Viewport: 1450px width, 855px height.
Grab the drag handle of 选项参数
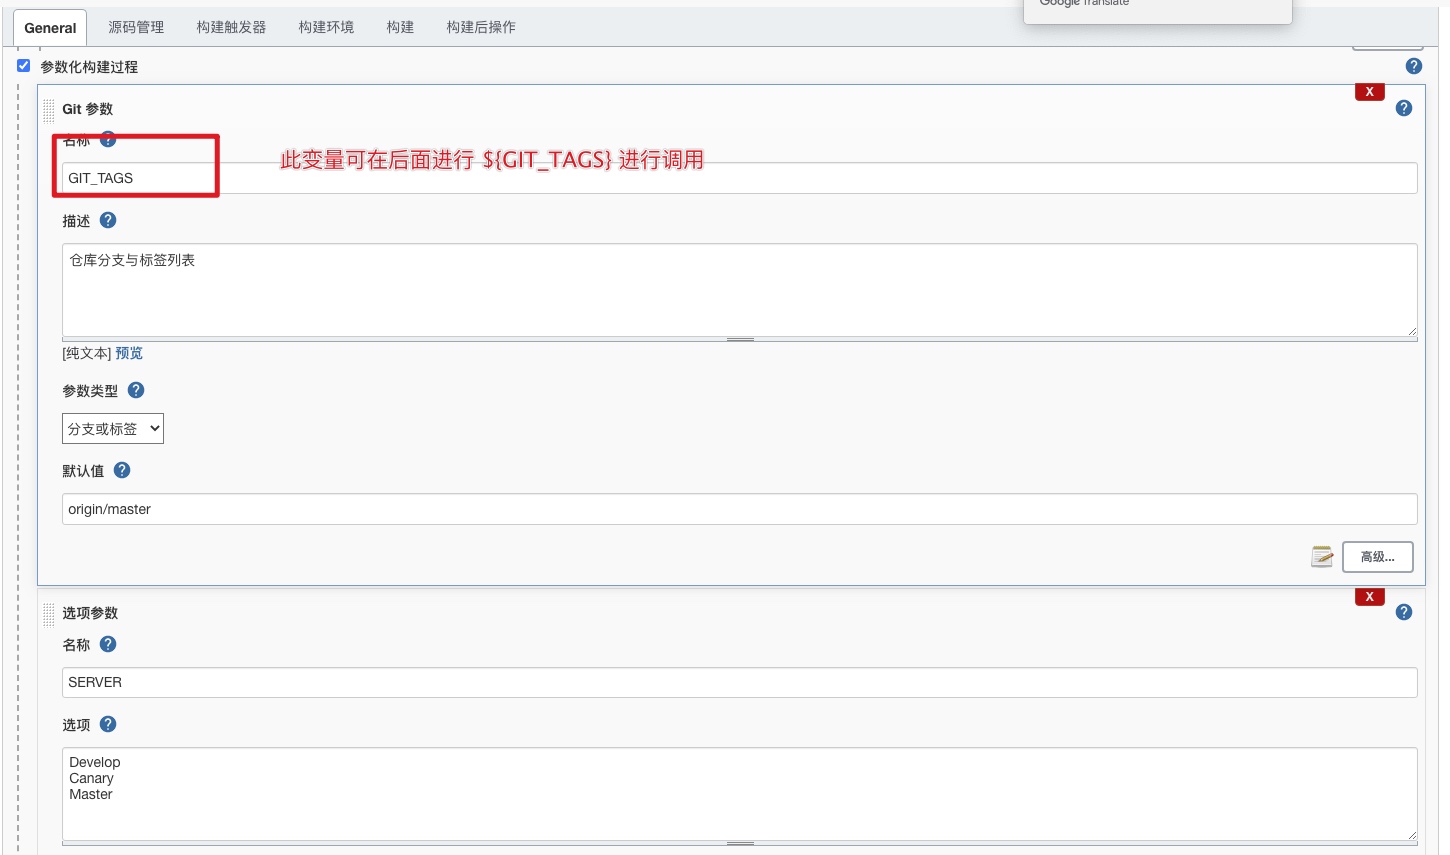[x=48, y=614]
